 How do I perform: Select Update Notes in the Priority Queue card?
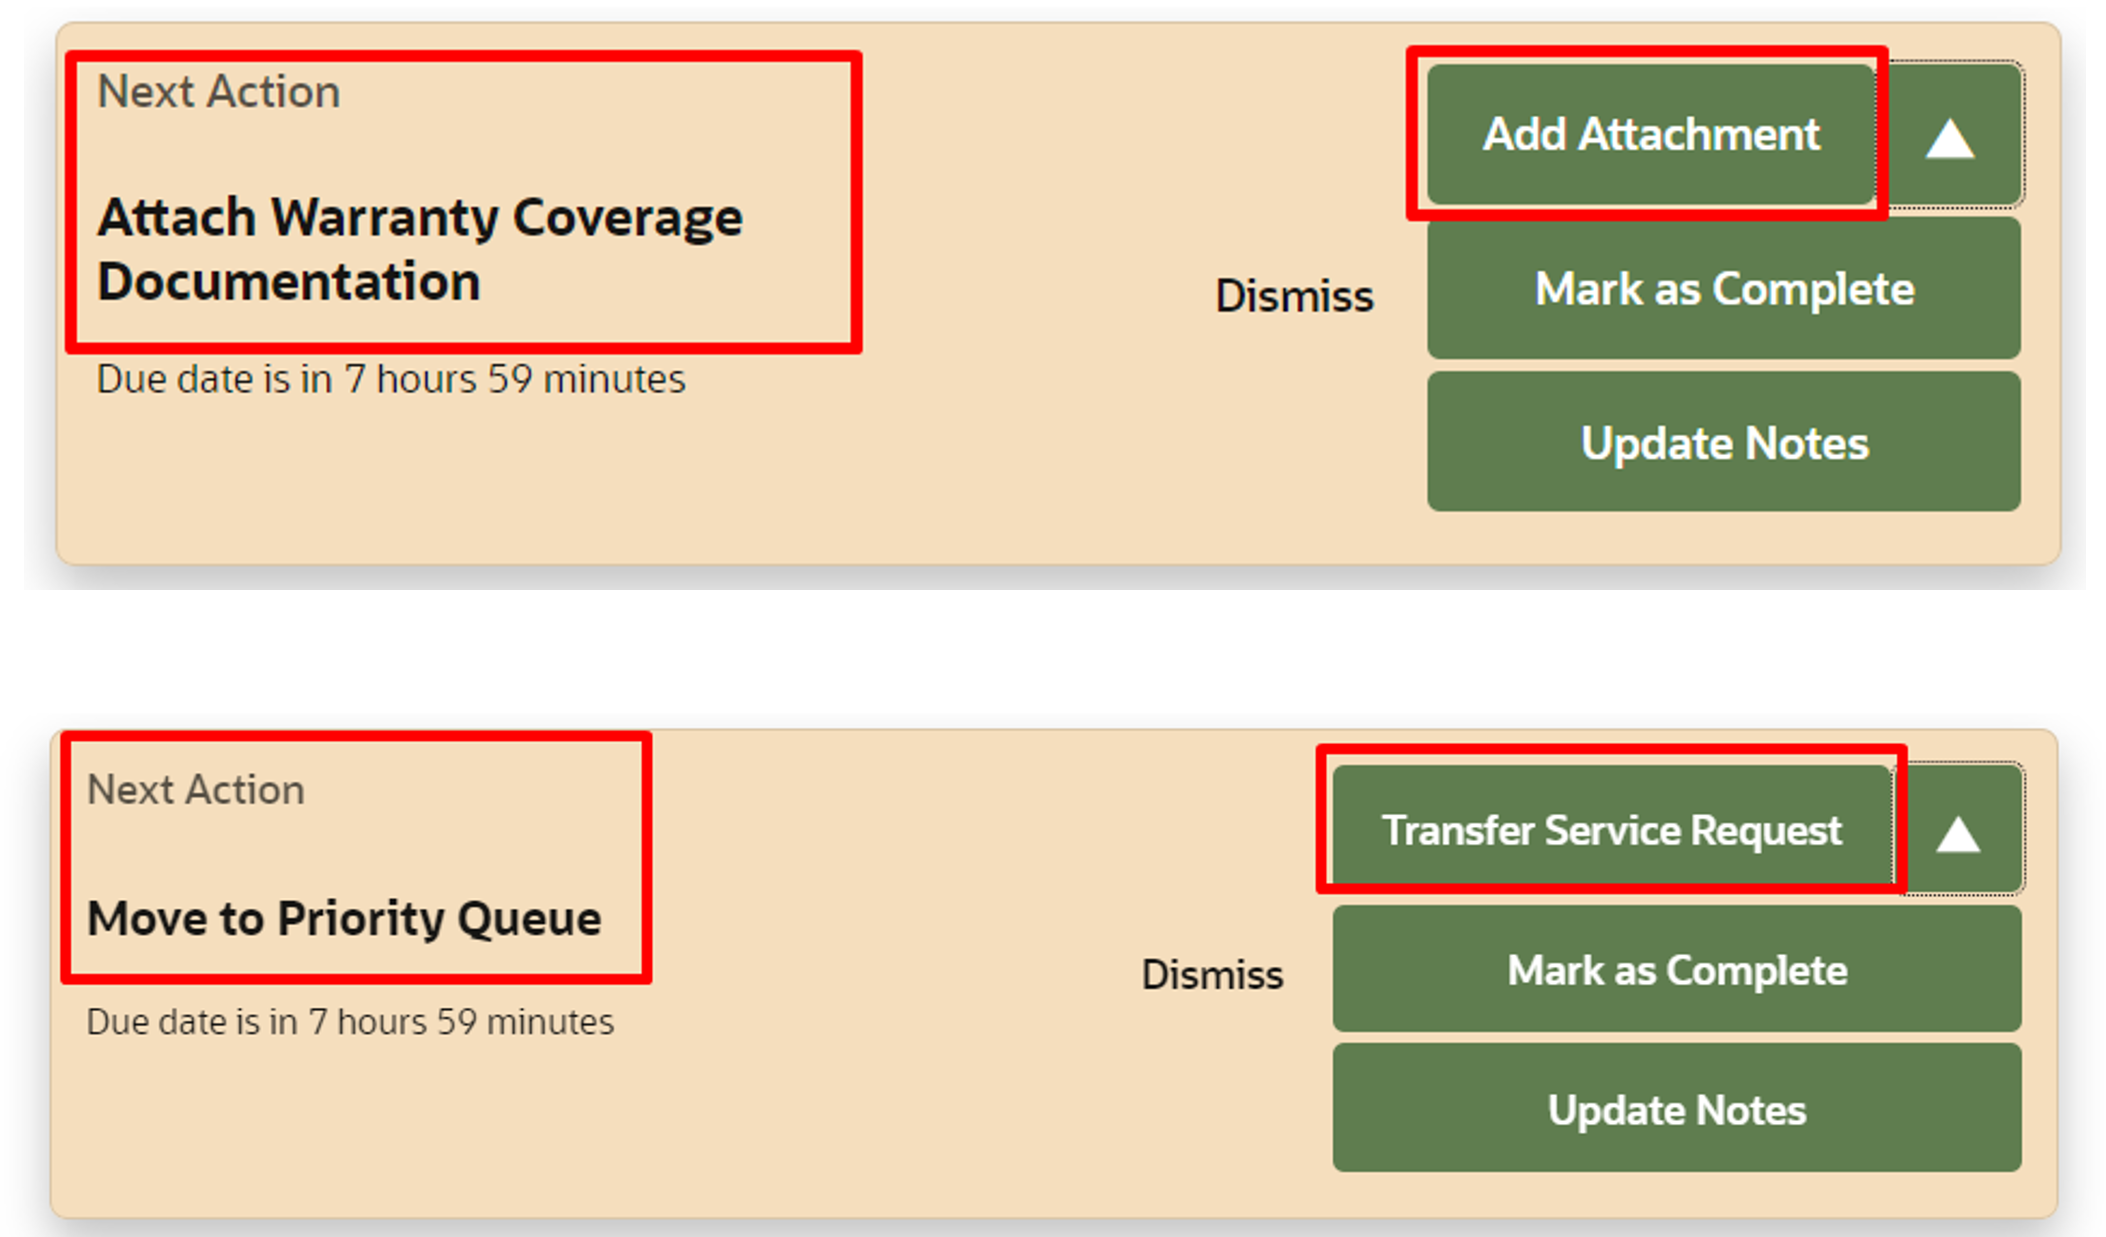[1676, 1110]
